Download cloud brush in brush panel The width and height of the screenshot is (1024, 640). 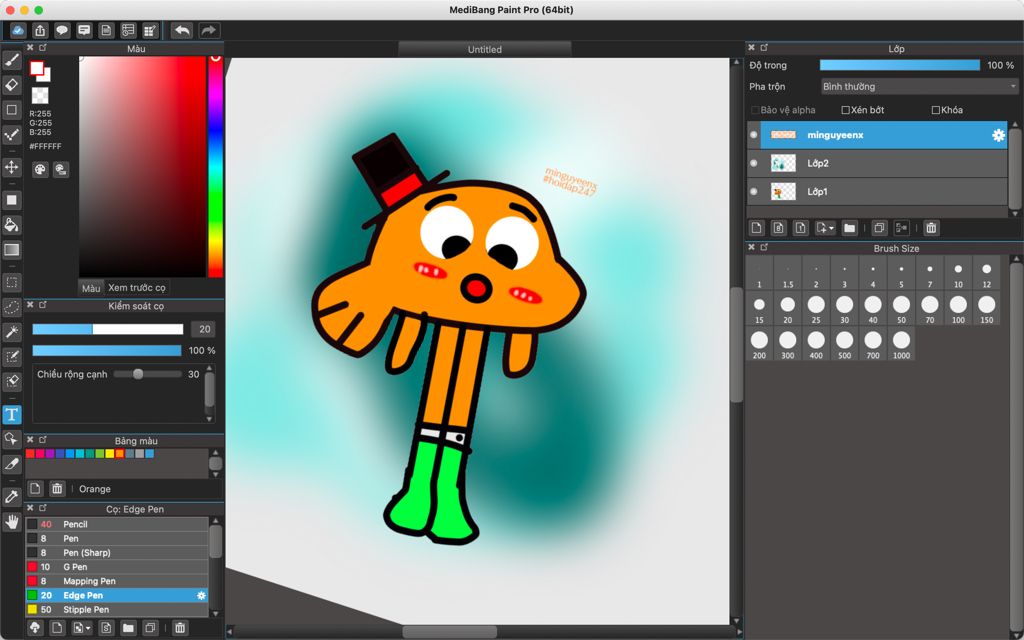[35, 628]
